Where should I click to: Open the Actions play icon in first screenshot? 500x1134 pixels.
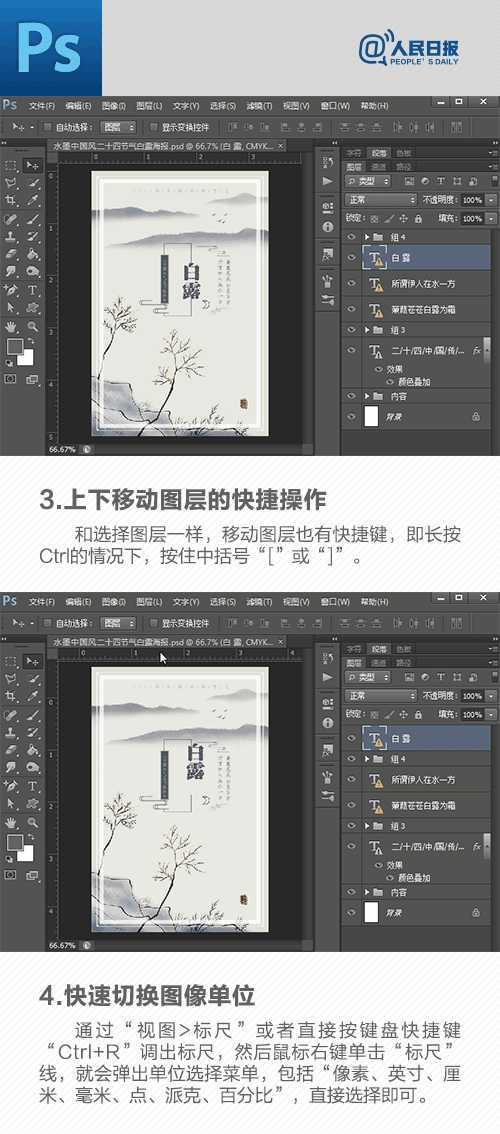click(x=328, y=181)
